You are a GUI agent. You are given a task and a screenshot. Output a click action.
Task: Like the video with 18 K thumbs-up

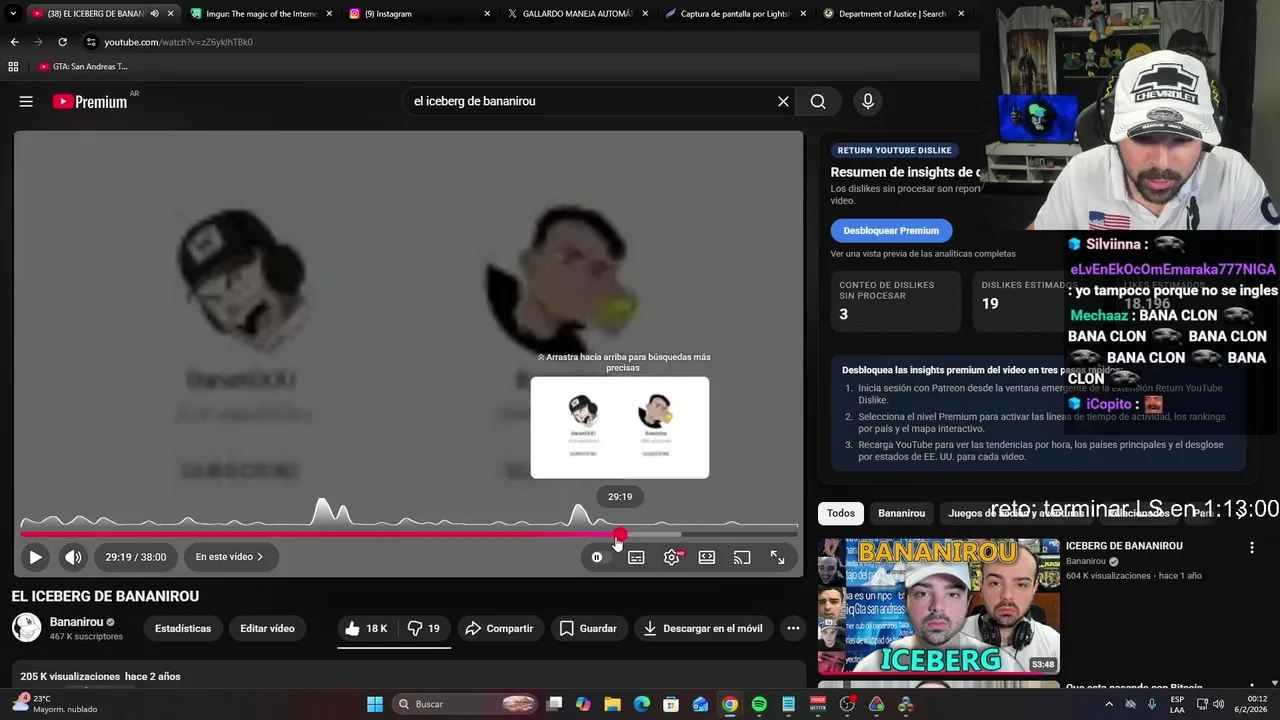(x=365, y=628)
